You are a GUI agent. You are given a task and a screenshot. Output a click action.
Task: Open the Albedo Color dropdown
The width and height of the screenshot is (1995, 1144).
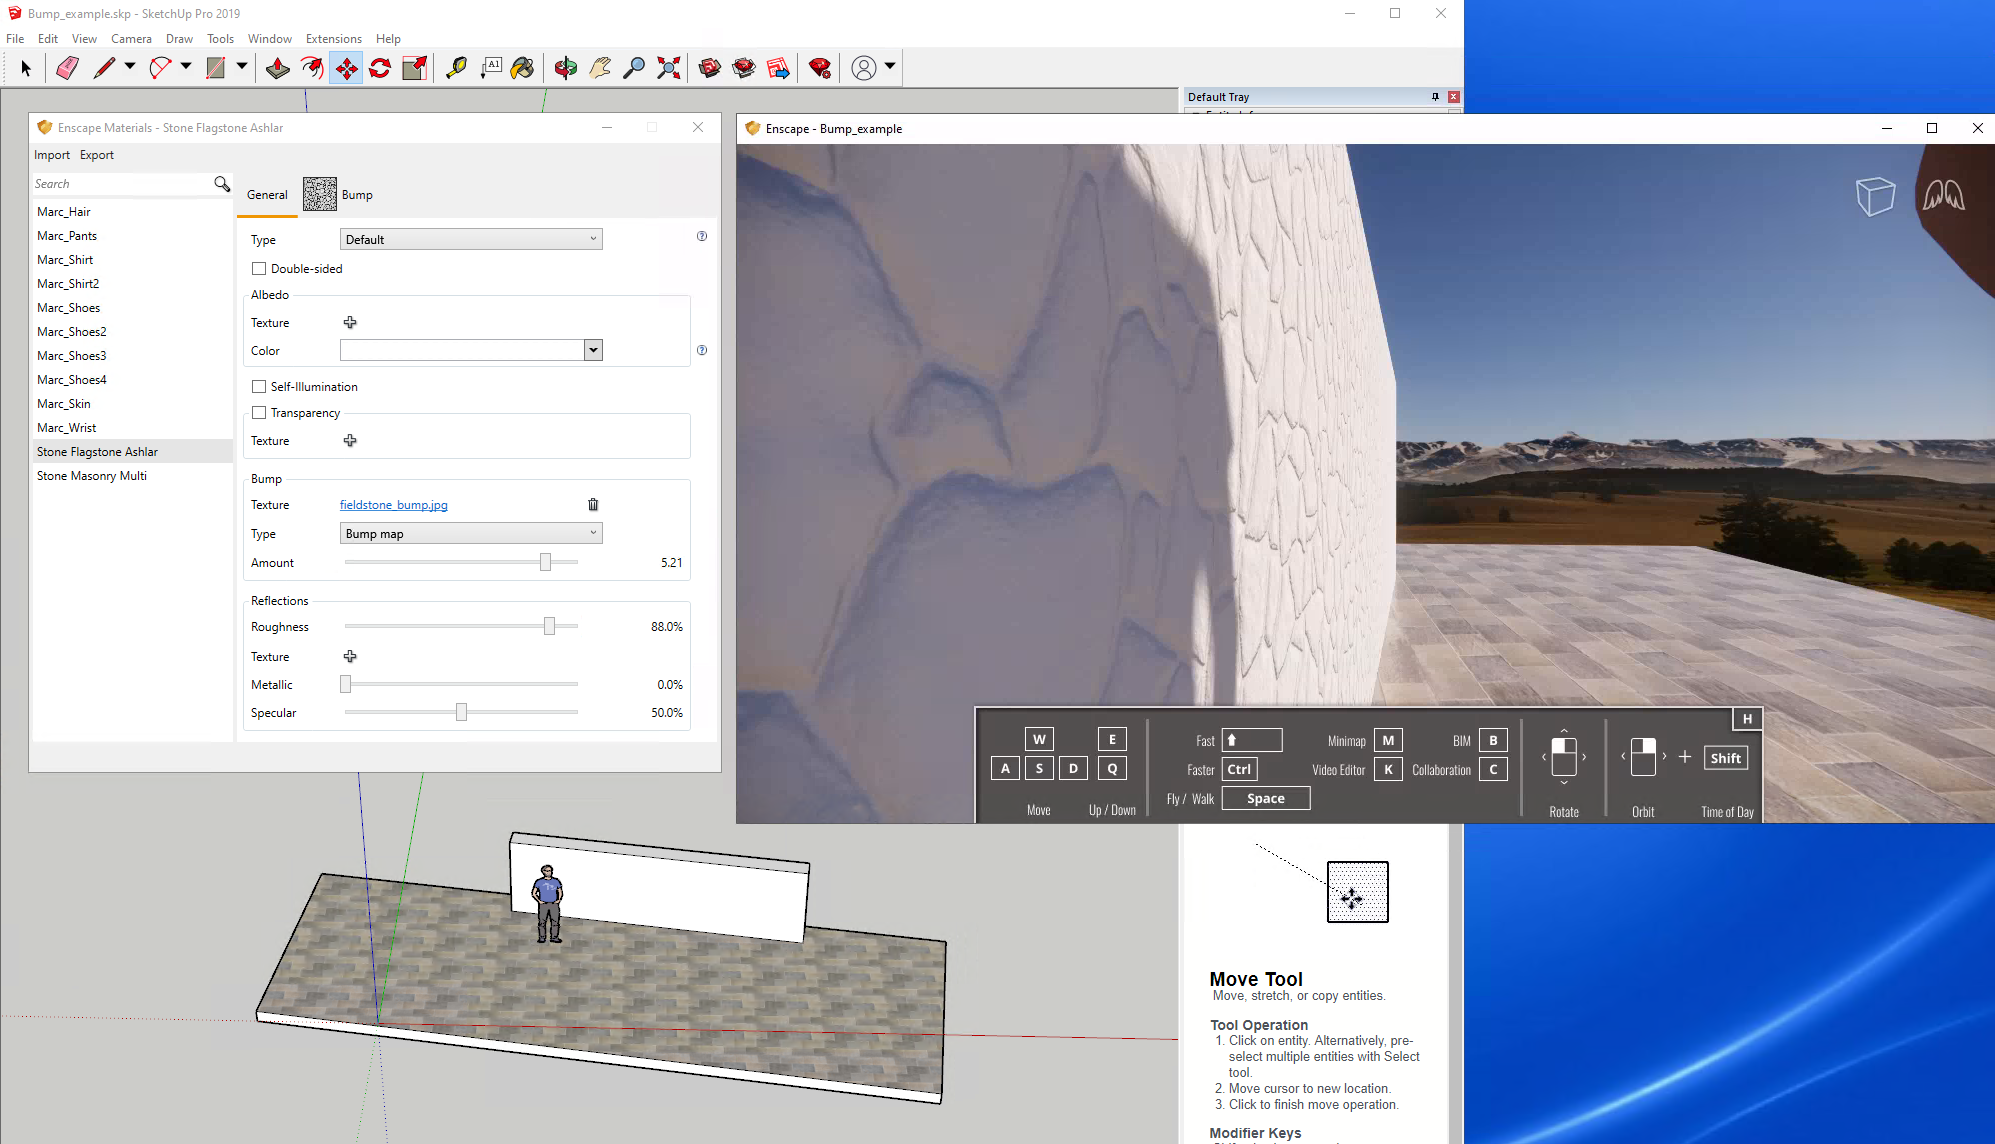point(593,351)
